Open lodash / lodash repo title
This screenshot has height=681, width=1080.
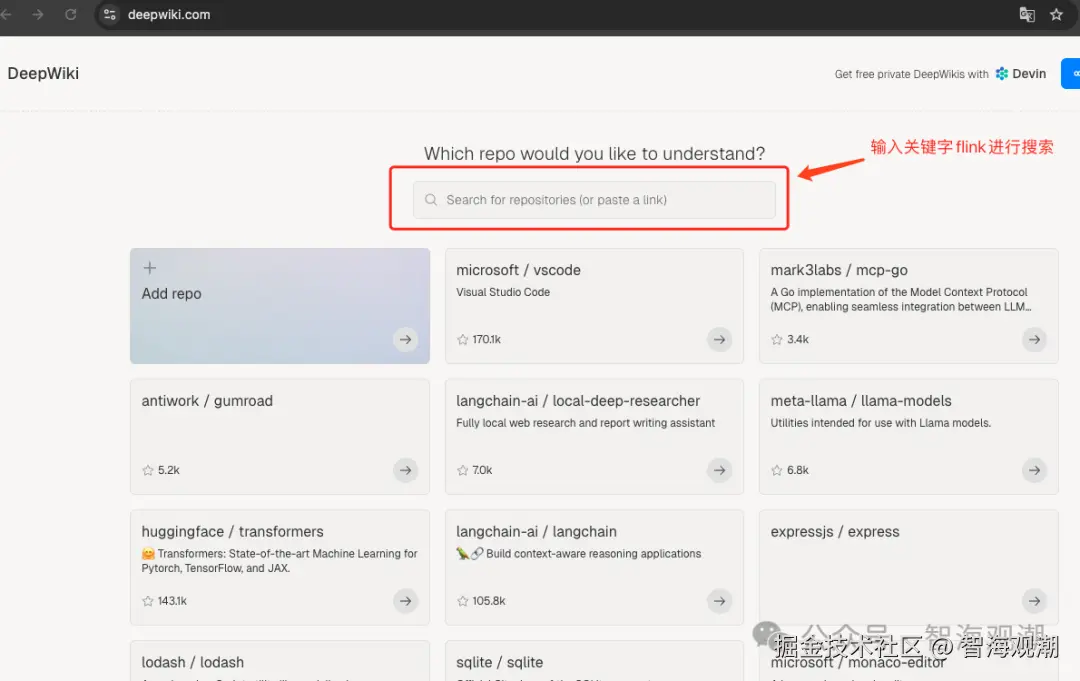[x=193, y=662]
